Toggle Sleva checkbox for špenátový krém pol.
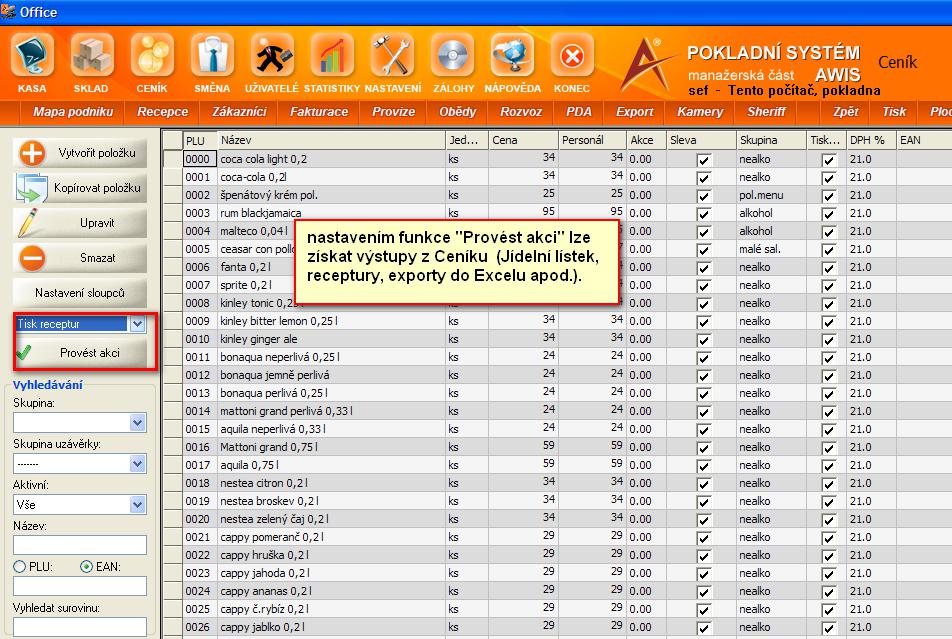Screen dimensions: 952x639 704,196
